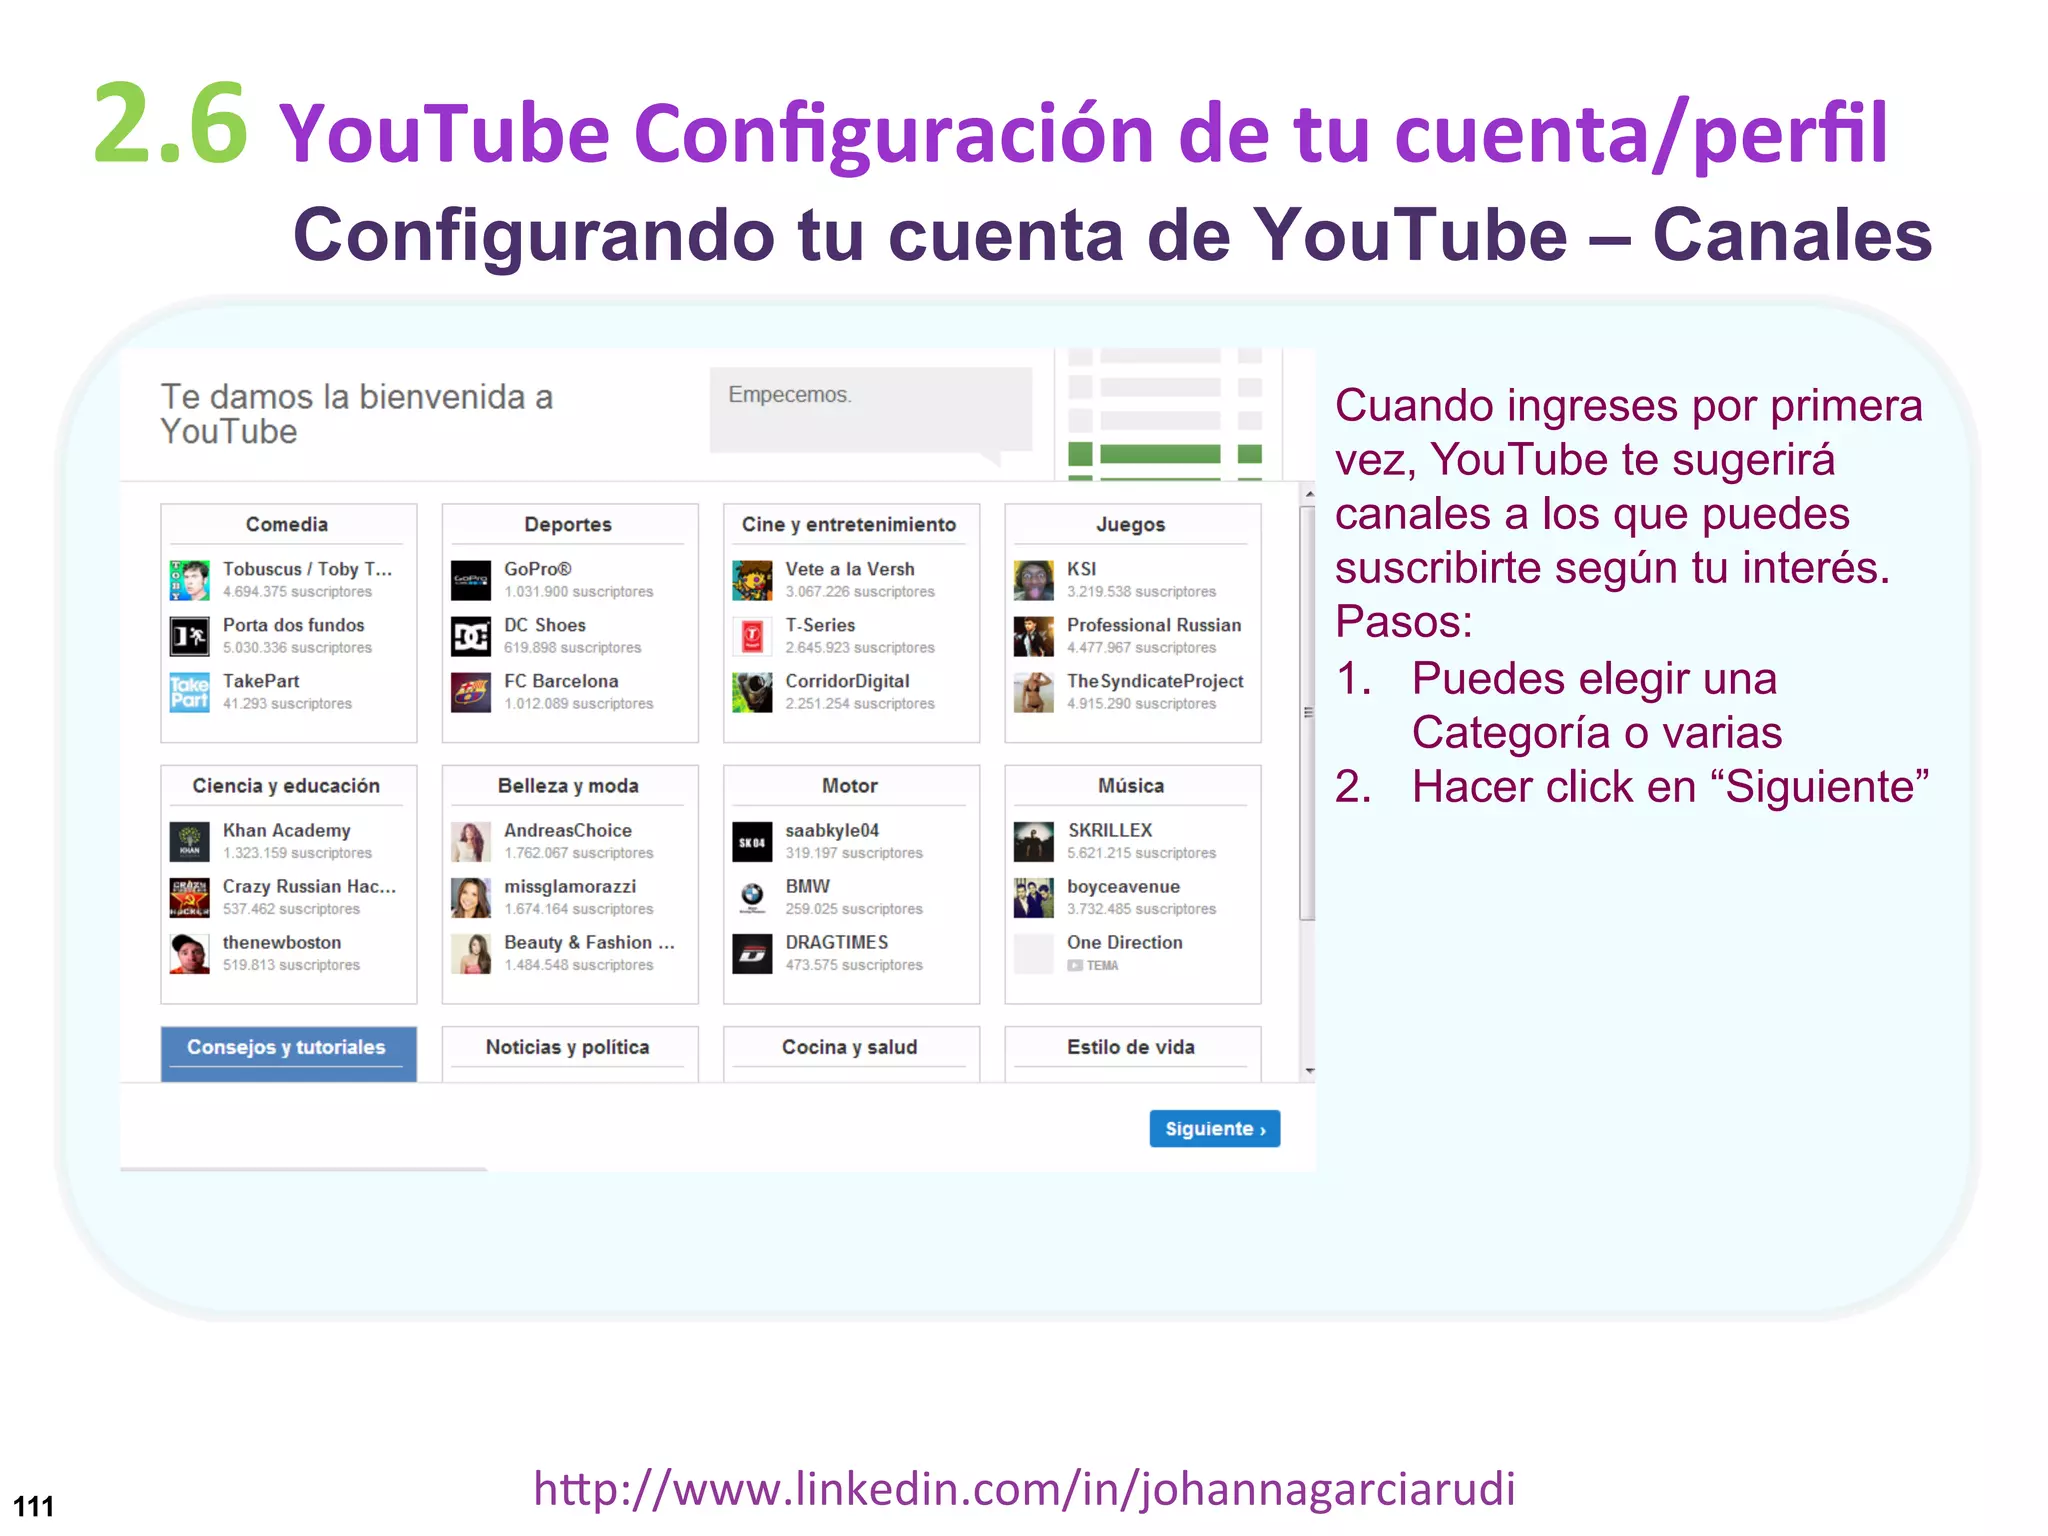The height and width of the screenshot is (1536, 2048).
Task: Select the Comedia category header
Action: (x=287, y=525)
